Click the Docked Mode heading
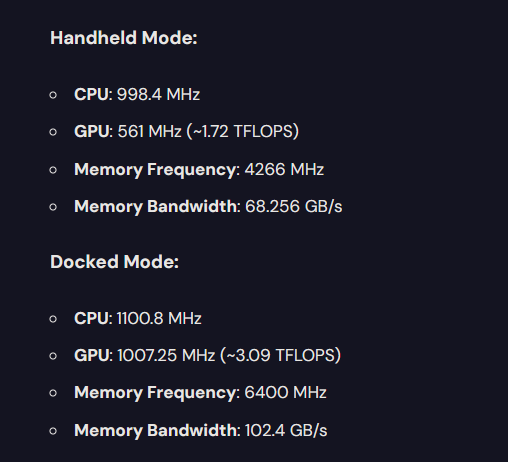 point(114,262)
